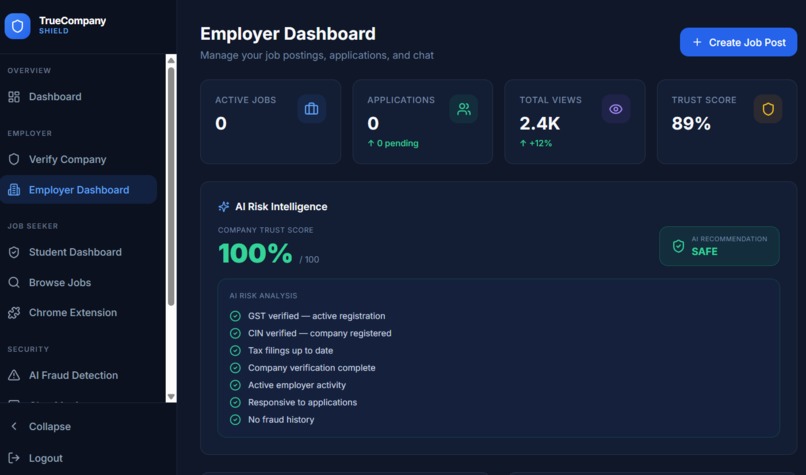Click the people icon in Applications card
The height and width of the screenshot is (475, 806).
[464, 109]
